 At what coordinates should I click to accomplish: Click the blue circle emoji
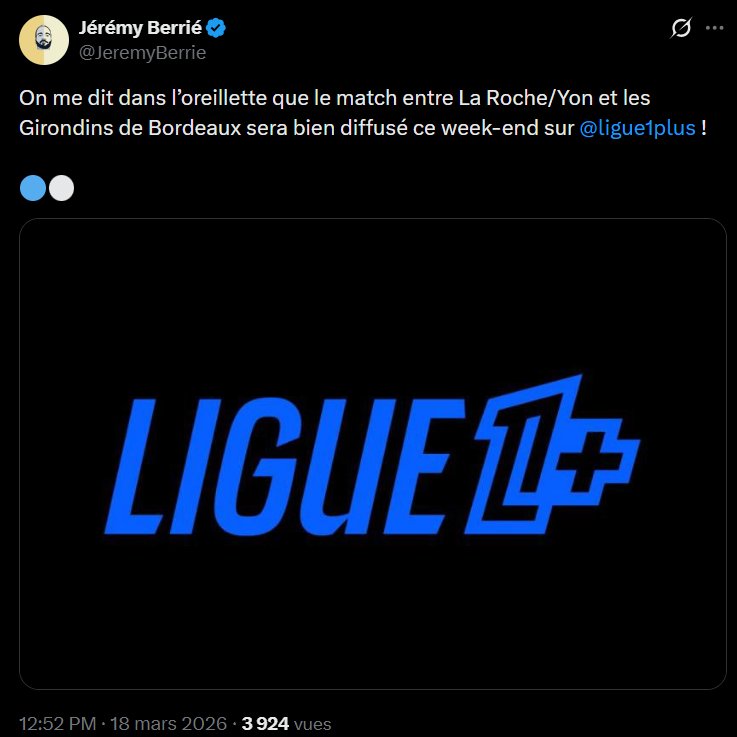click(x=33, y=188)
